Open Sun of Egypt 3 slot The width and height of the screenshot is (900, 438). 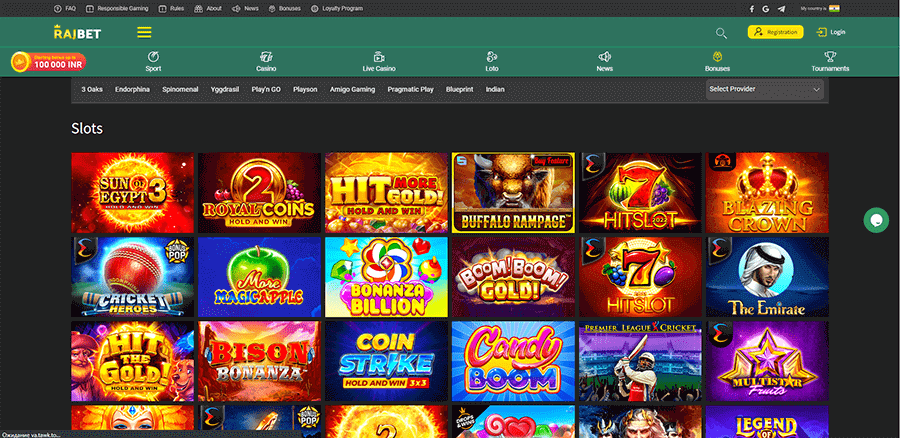pyautogui.click(x=133, y=192)
